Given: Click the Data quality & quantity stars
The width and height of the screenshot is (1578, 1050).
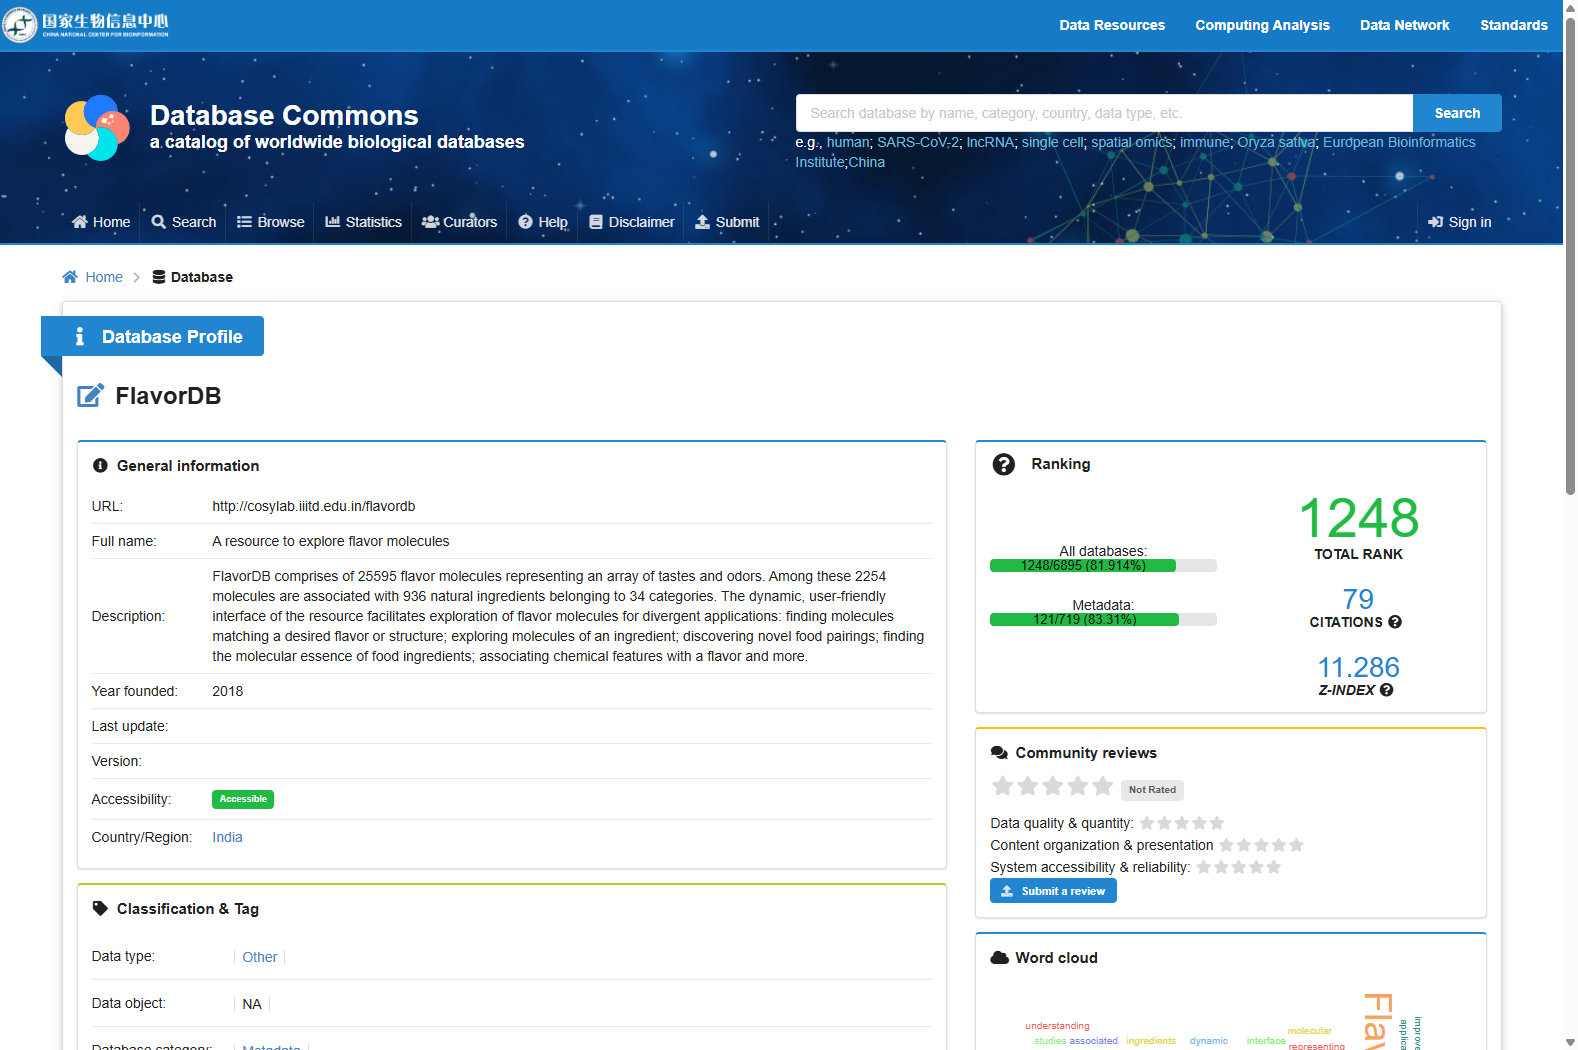Looking at the screenshot, I should click(x=1182, y=823).
